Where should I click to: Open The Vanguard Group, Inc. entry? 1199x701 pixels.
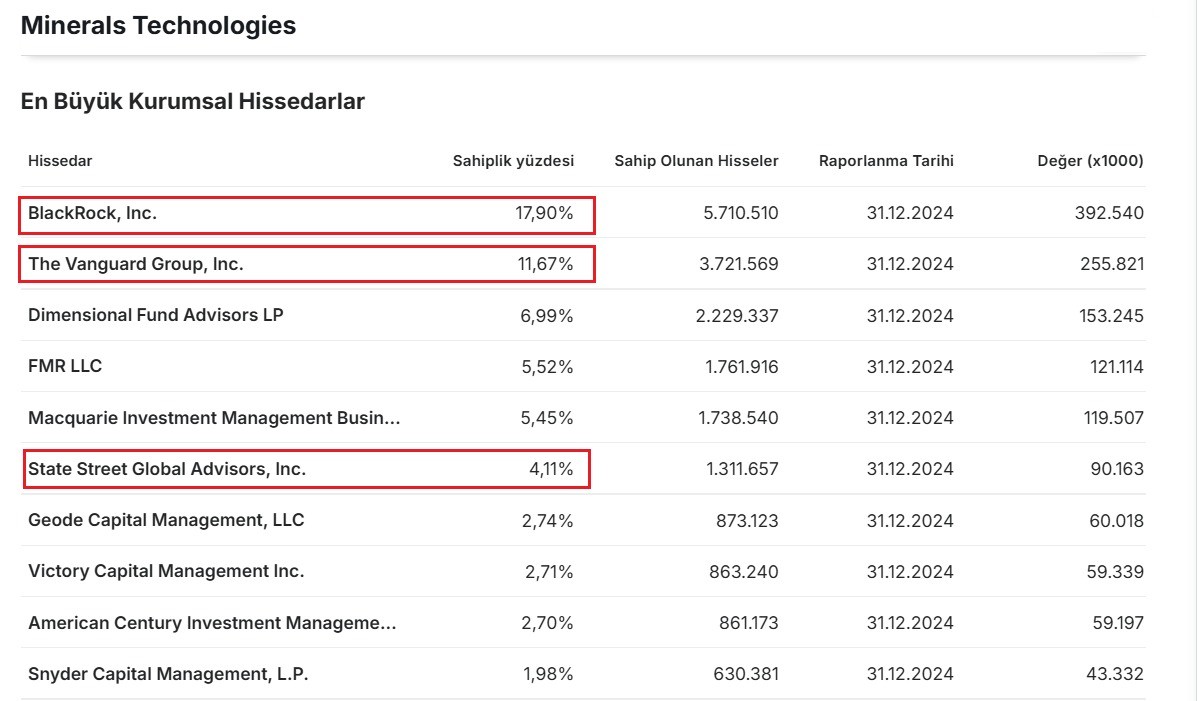[136, 264]
